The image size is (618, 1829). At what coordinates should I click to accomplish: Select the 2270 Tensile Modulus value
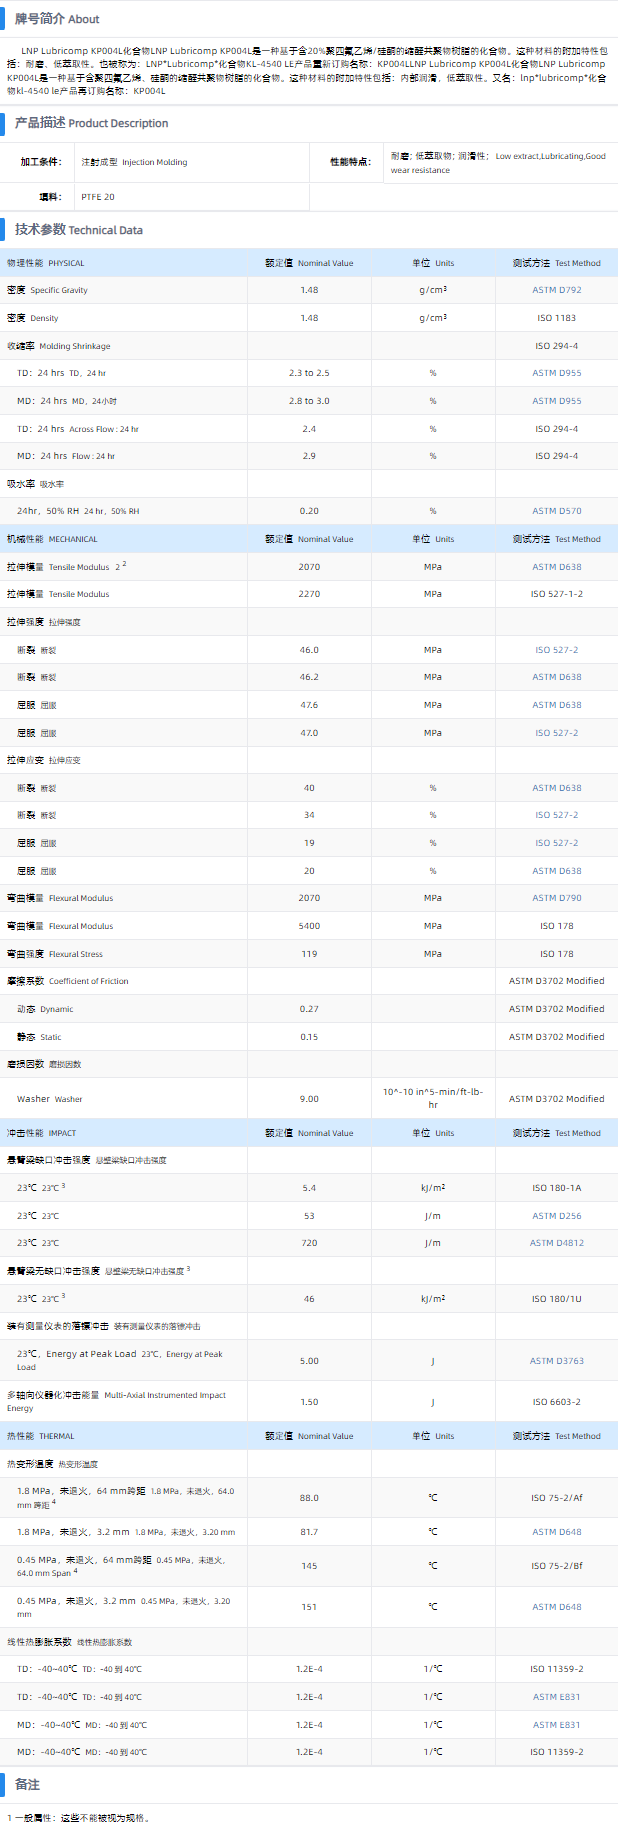[309, 594]
